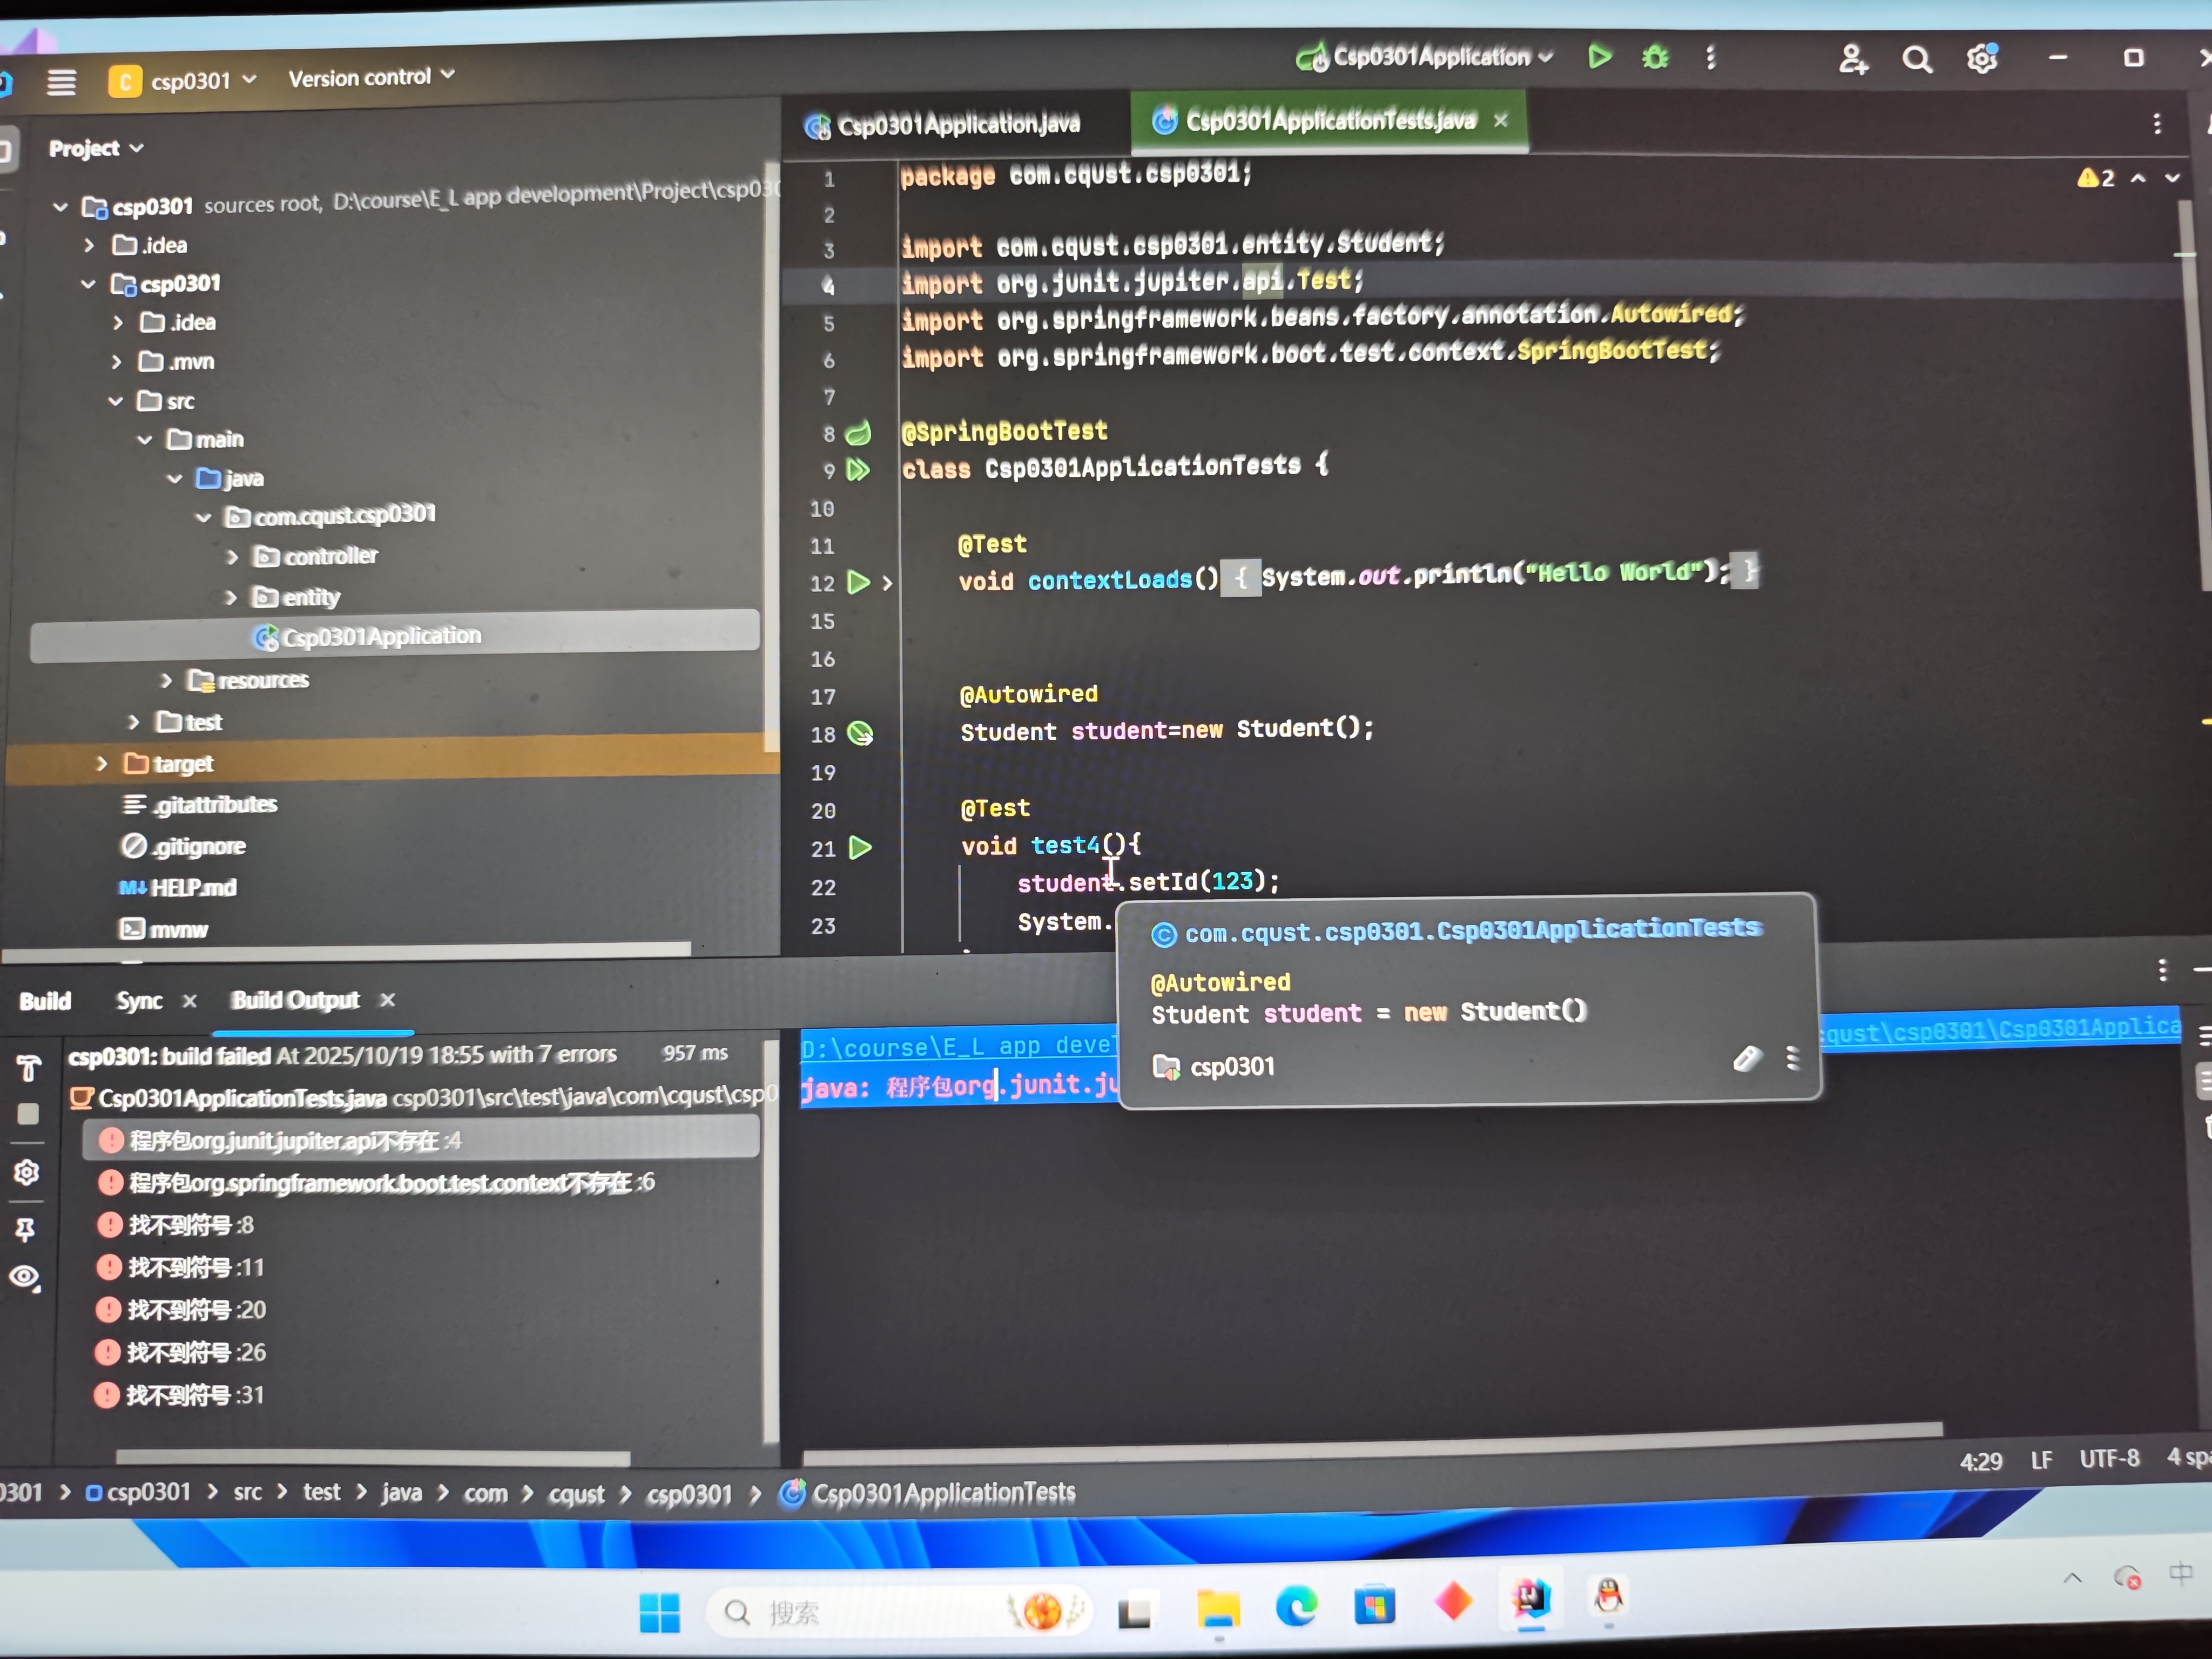This screenshot has height=1659, width=2212.
Task: Open Search Everywhere magnifier icon
Action: [1916, 60]
